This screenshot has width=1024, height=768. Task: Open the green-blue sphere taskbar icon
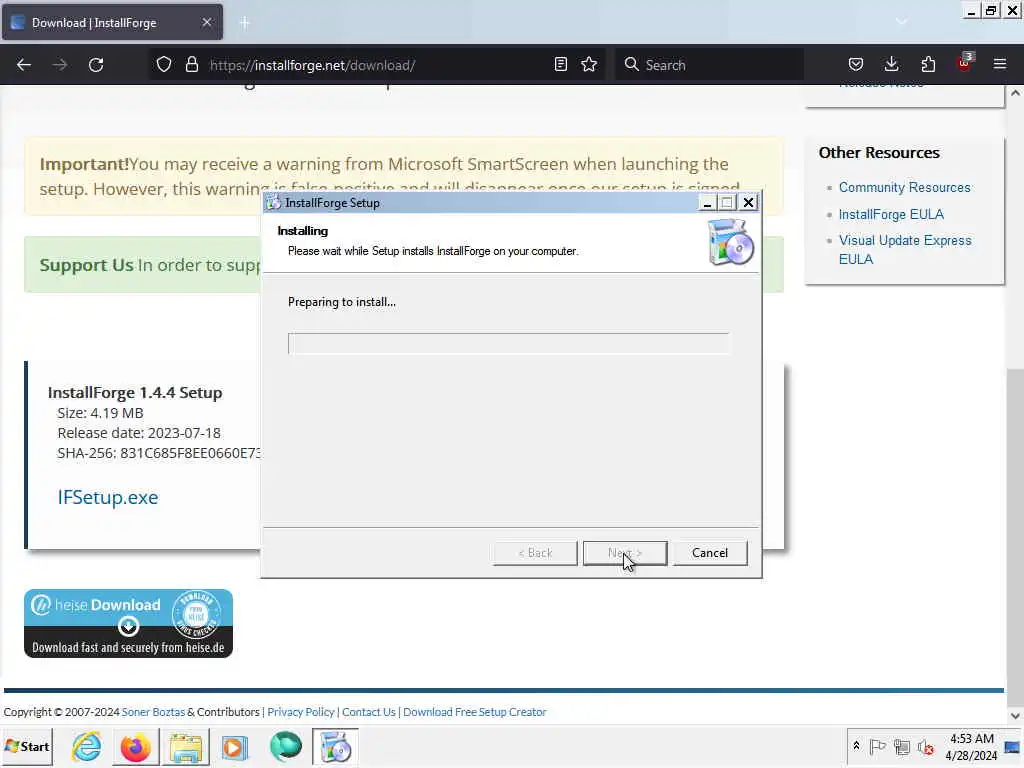click(x=285, y=747)
